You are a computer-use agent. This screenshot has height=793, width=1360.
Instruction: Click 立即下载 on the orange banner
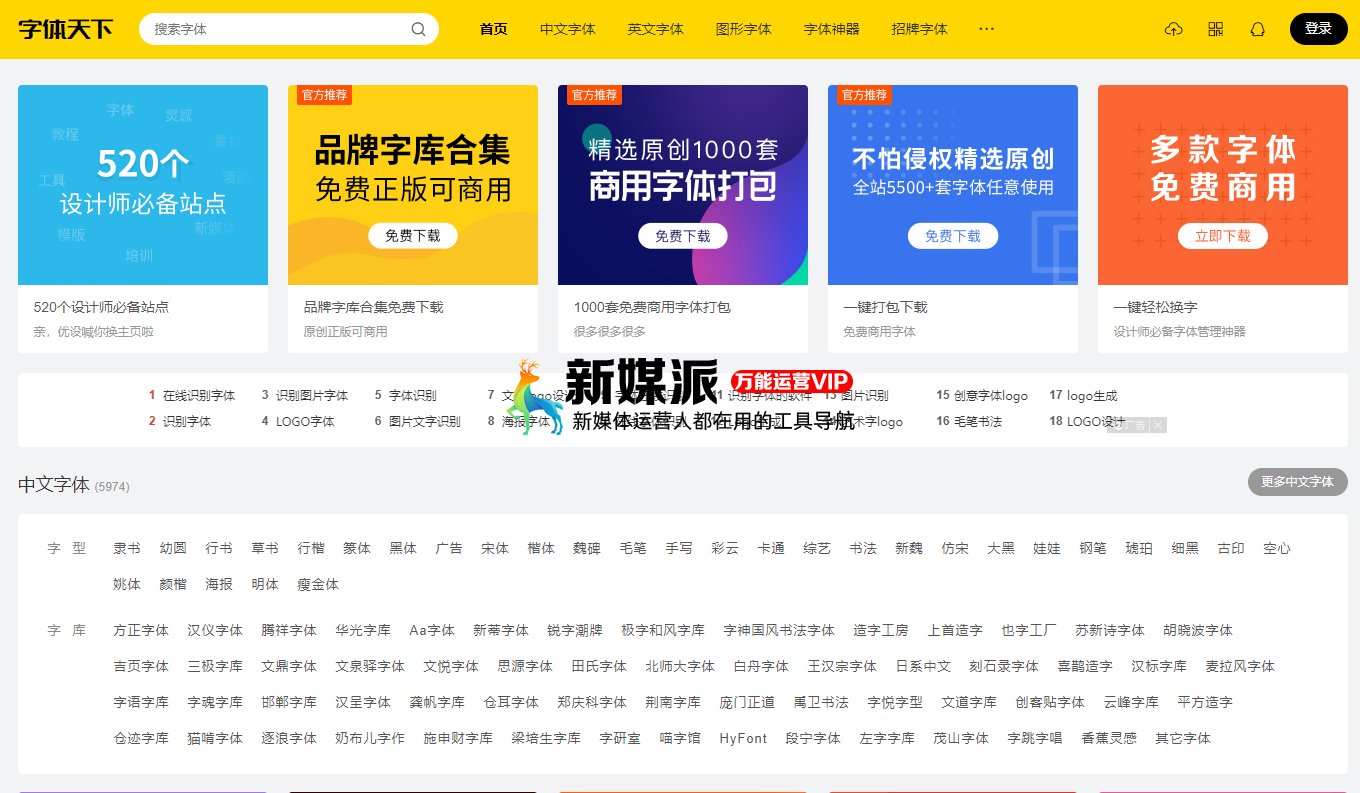[x=1223, y=236]
